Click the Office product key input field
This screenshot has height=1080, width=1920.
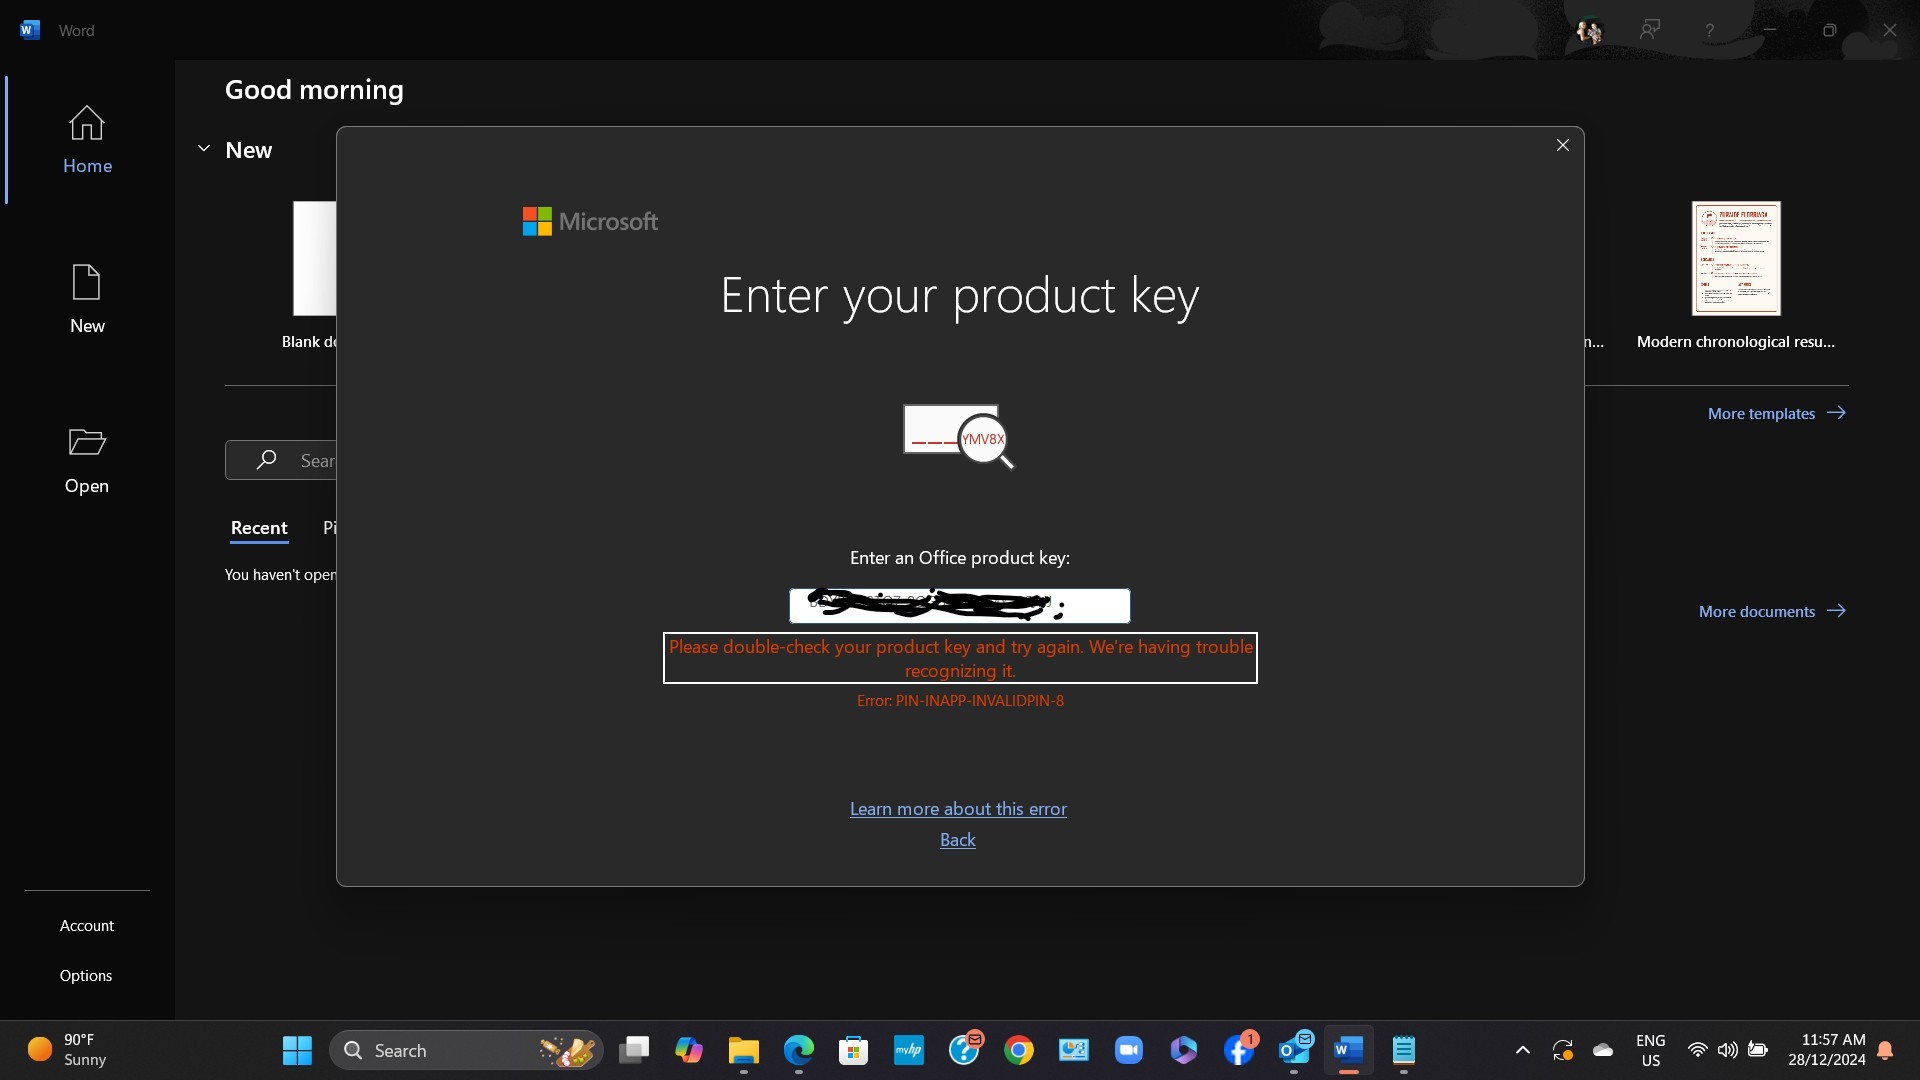pyautogui.click(x=960, y=606)
